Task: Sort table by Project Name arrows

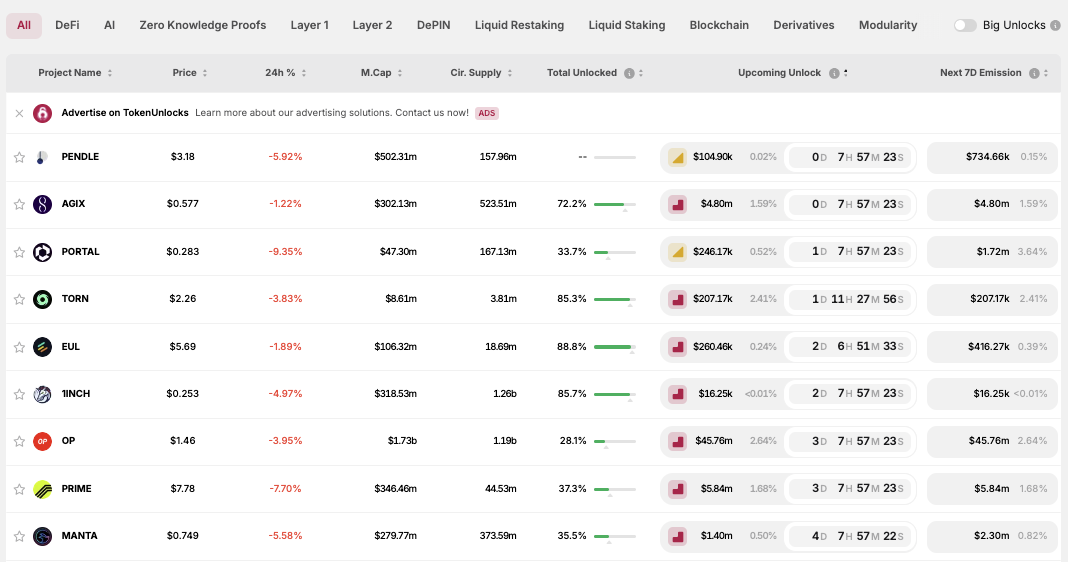Action: coord(110,73)
